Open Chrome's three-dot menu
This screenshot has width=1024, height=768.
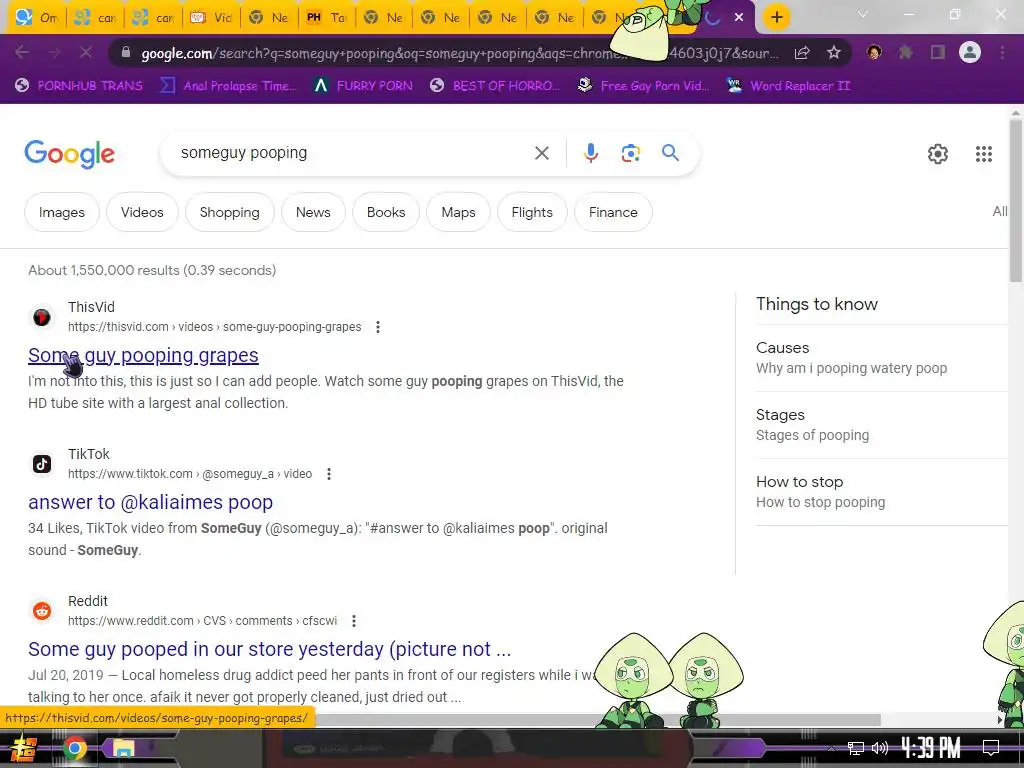pyautogui.click(x=1002, y=52)
